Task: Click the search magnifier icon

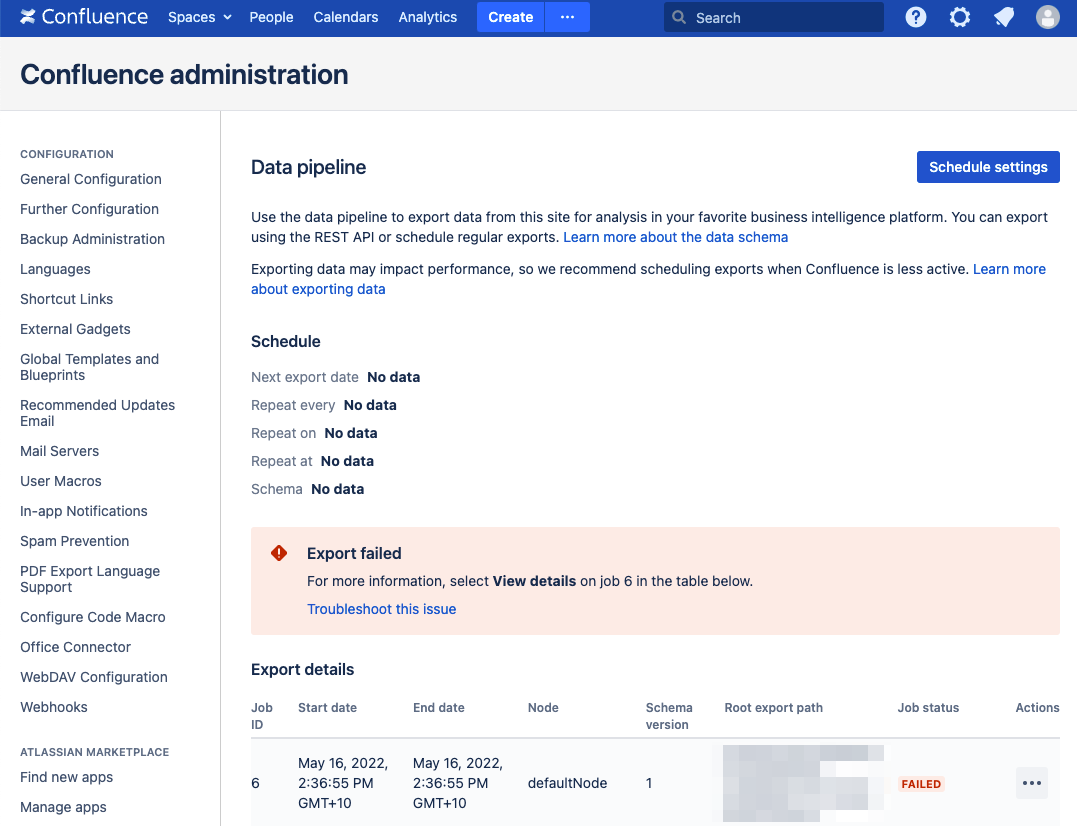Action: pyautogui.click(x=679, y=17)
